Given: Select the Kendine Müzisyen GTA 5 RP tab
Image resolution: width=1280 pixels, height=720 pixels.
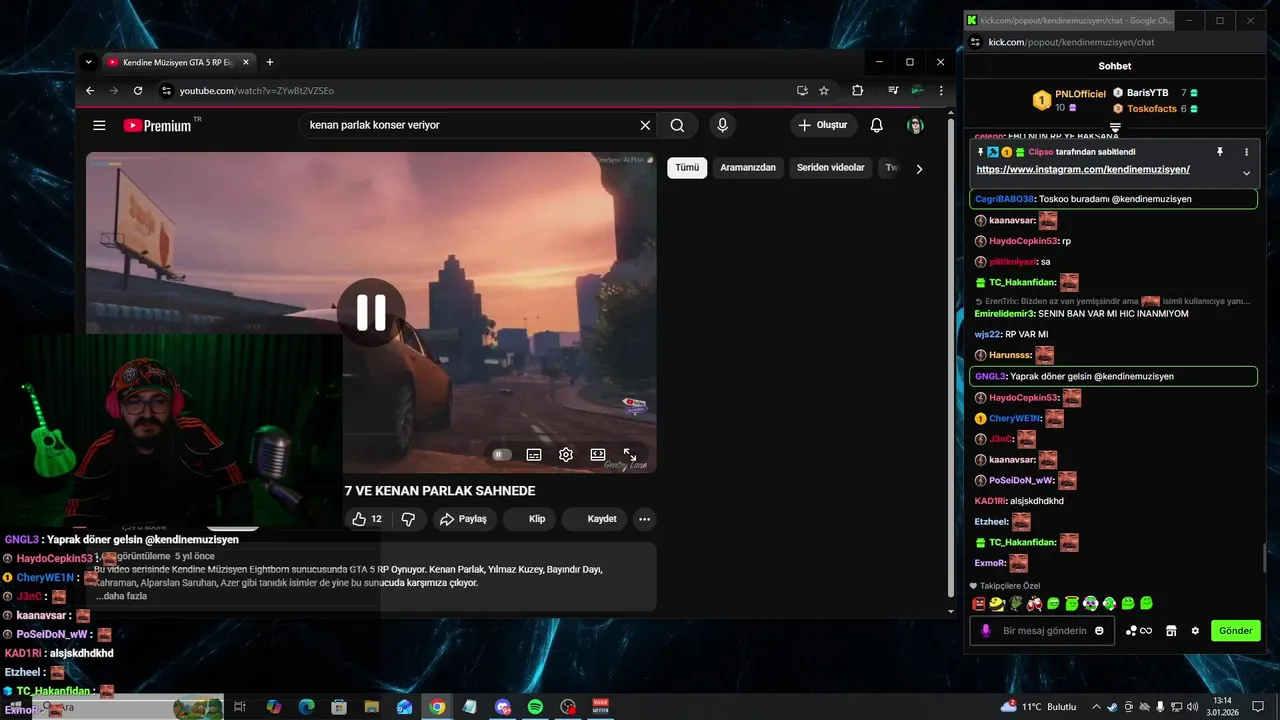Looking at the screenshot, I should click(x=177, y=62).
